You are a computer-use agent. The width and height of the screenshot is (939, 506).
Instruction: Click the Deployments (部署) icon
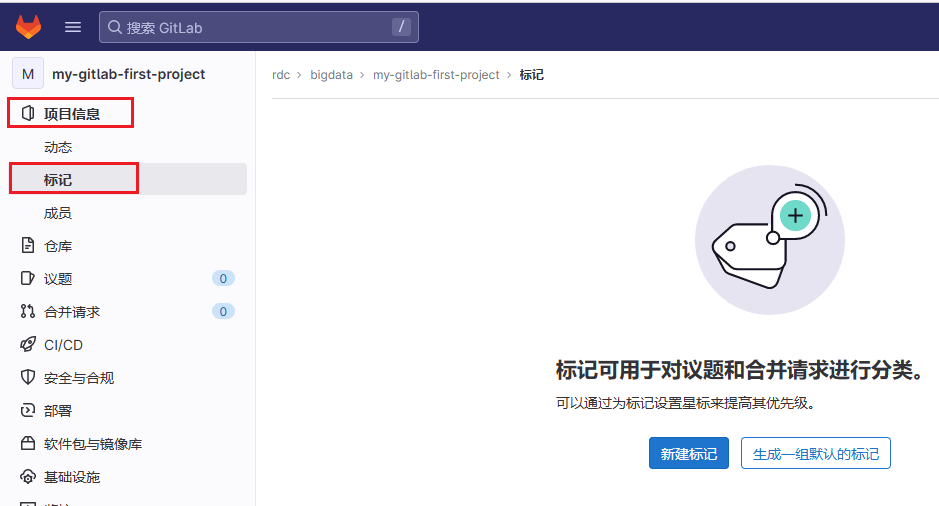(x=28, y=411)
